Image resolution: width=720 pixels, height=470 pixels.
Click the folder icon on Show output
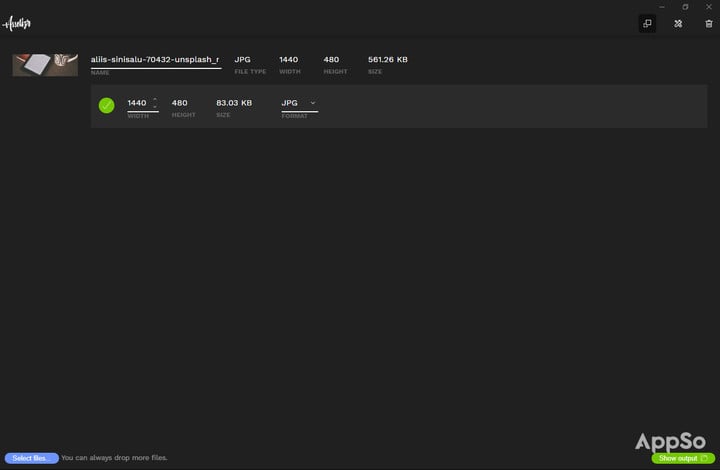704,458
